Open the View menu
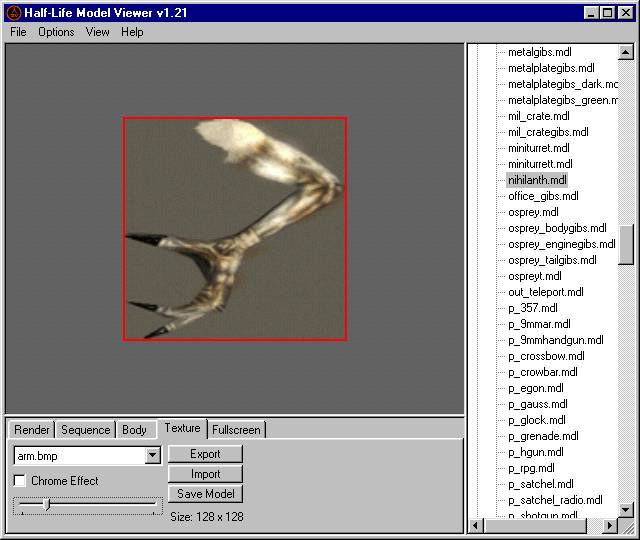The width and height of the screenshot is (640, 540). 98,32
